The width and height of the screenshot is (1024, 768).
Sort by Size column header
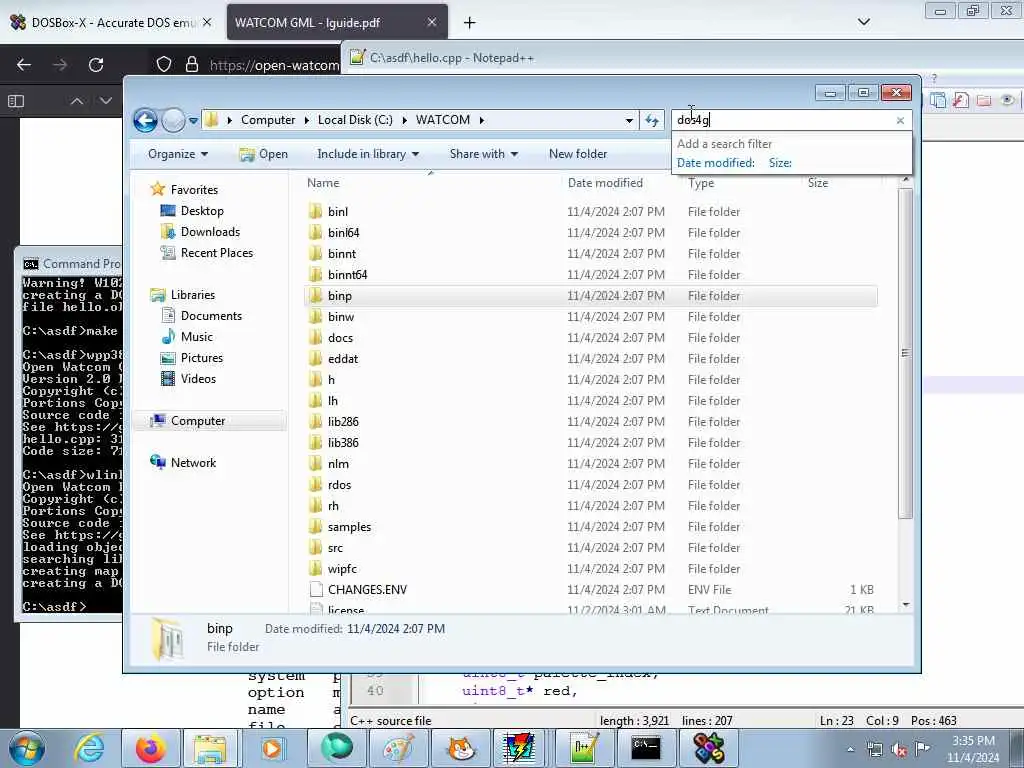(818, 183)
